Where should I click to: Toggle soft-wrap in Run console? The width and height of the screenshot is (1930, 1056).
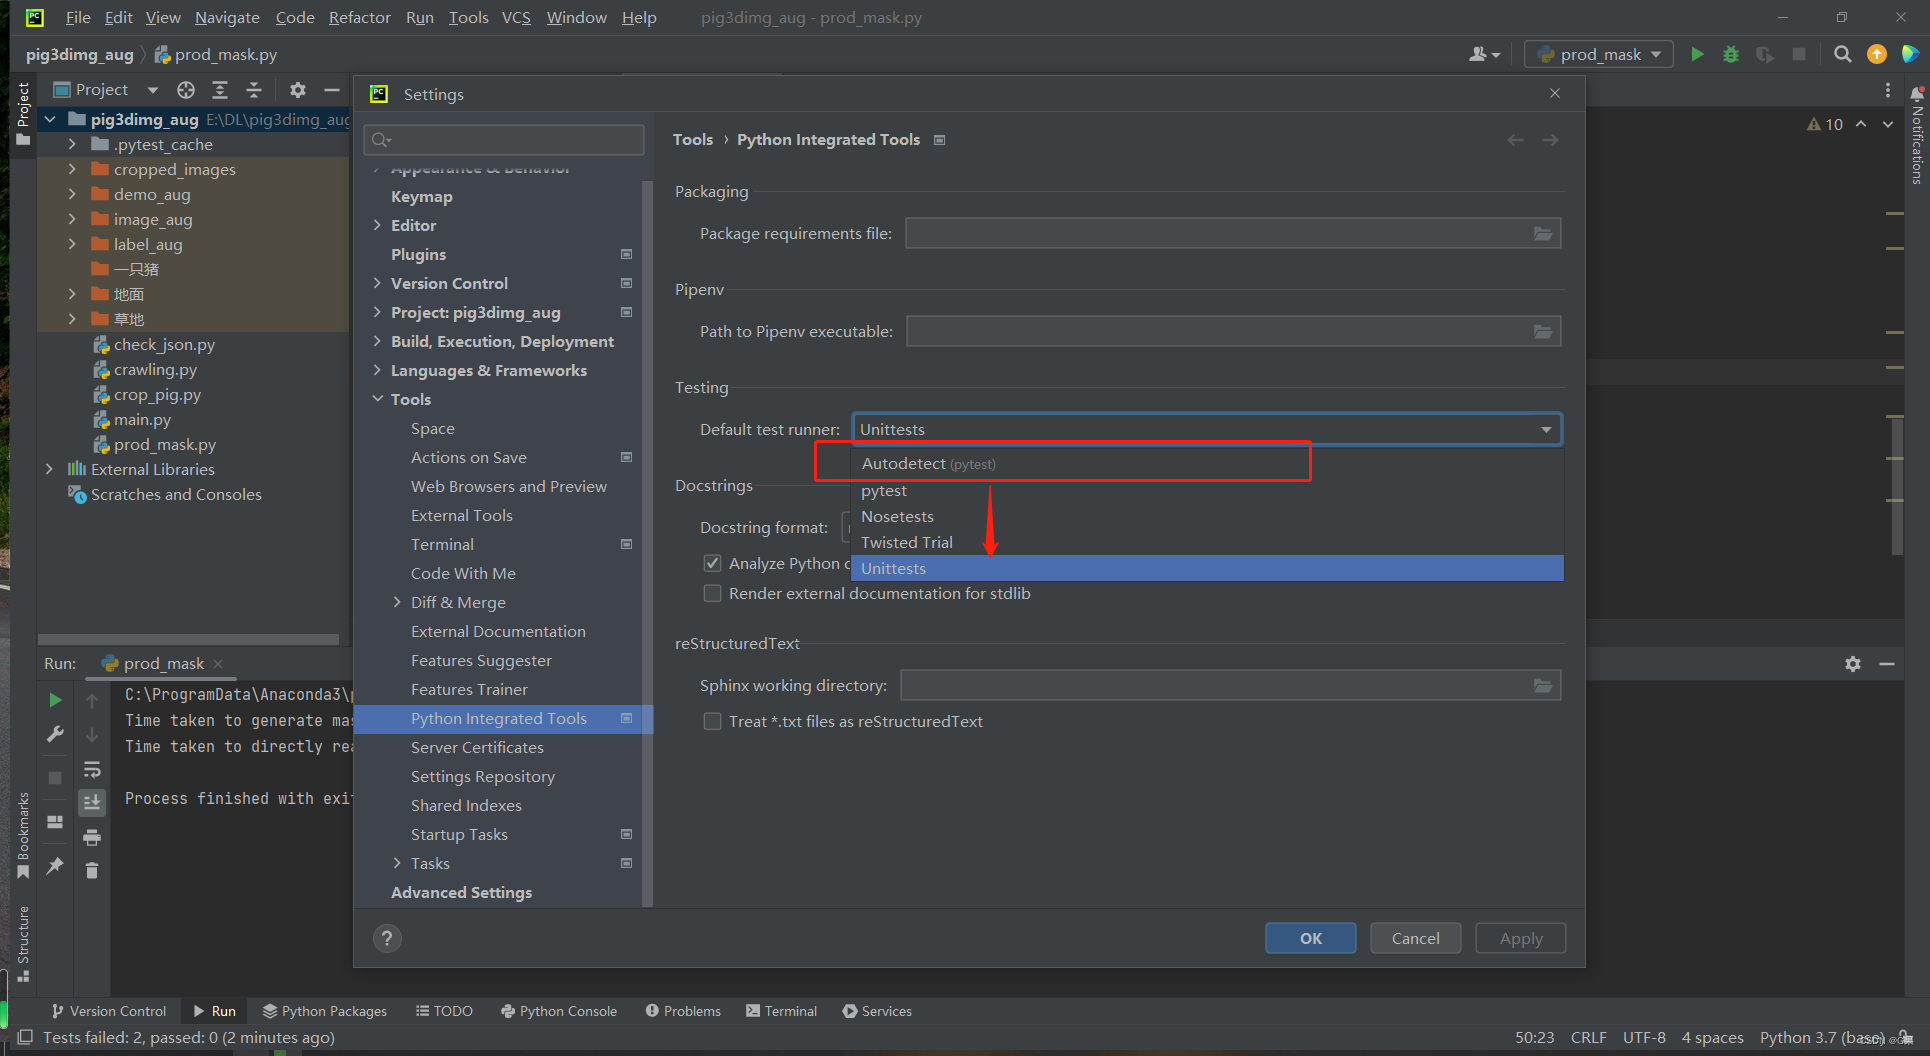[92, 769]
